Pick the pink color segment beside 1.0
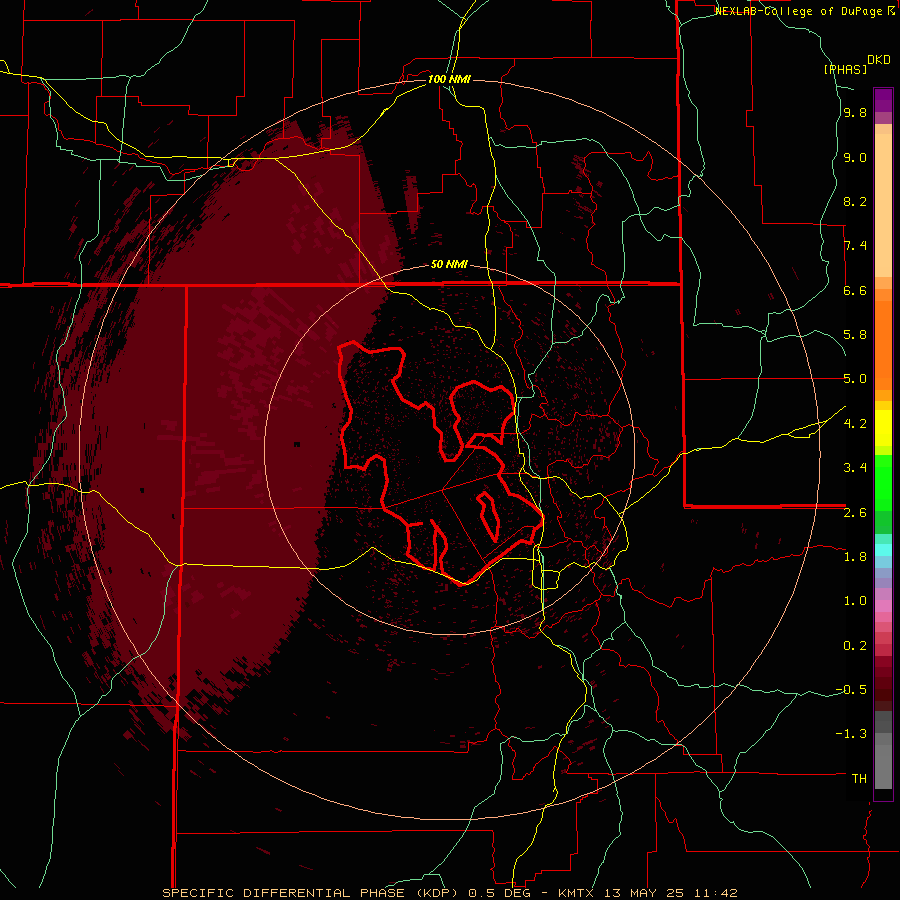This screenshot has width=900, height=900. [883, 606]
